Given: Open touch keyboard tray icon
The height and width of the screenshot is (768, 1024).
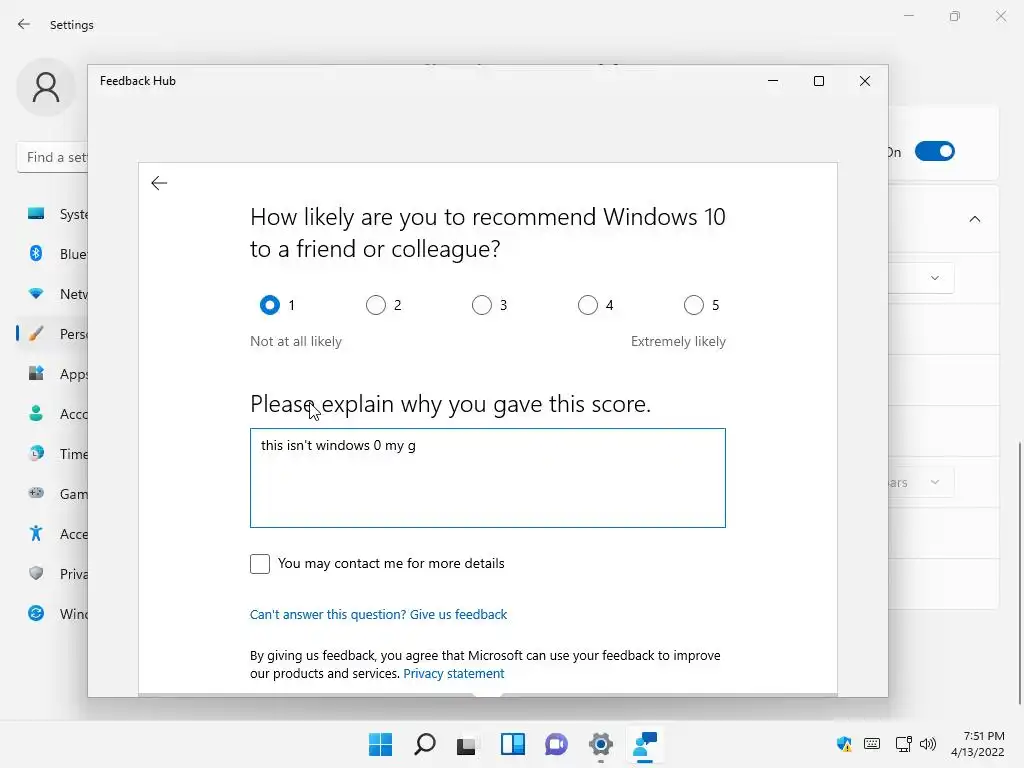Looking at the screenshot, I should (x=872, y=743).
